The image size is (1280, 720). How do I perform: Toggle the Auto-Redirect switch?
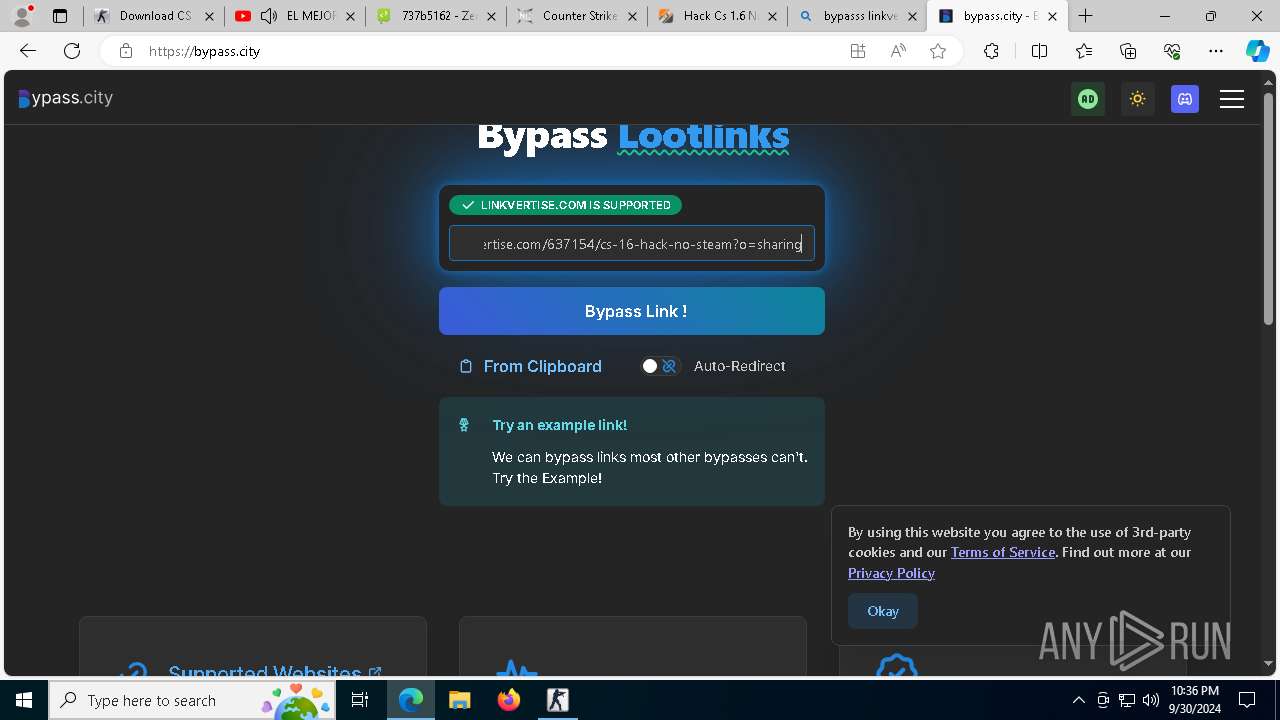coord(660,366)
